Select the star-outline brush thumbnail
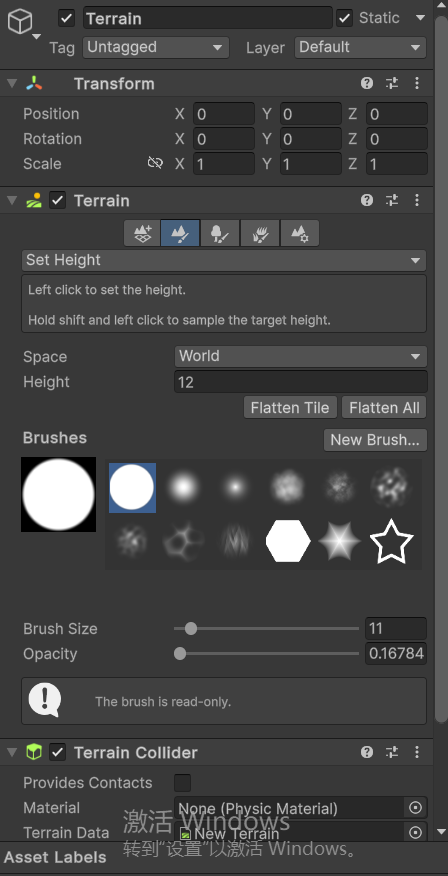448x876 pixels. click(392, 541)
